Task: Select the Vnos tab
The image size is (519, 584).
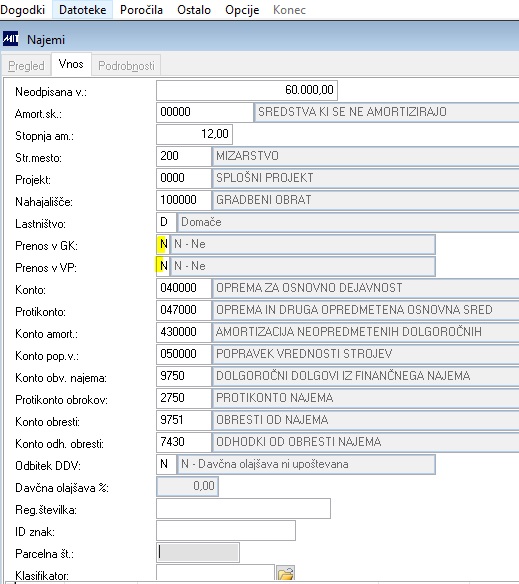Action: 71,64
